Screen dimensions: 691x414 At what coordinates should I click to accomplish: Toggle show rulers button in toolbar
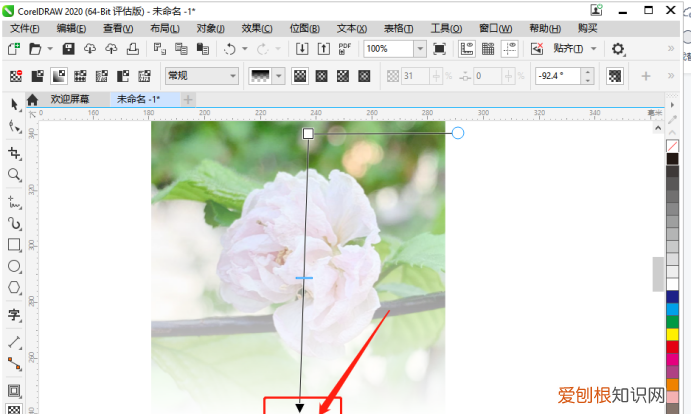pyautogui.click(x=467, y=49)
